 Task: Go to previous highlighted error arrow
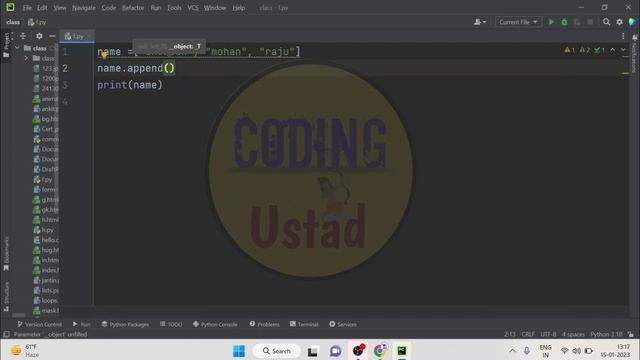(613, 50)
